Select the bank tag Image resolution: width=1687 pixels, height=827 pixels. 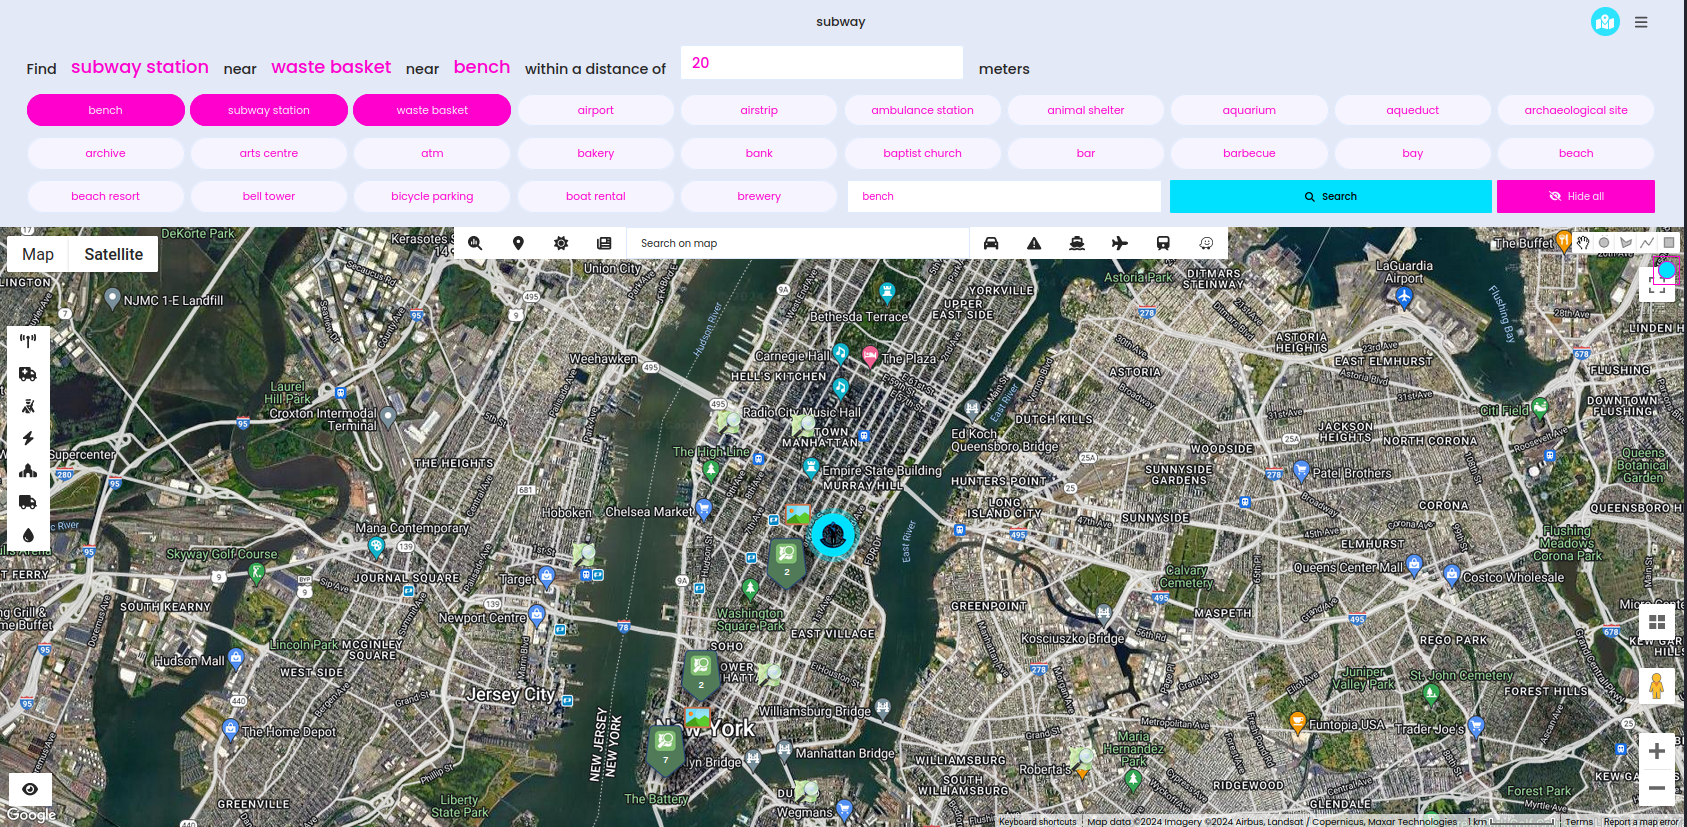(759, 153)
